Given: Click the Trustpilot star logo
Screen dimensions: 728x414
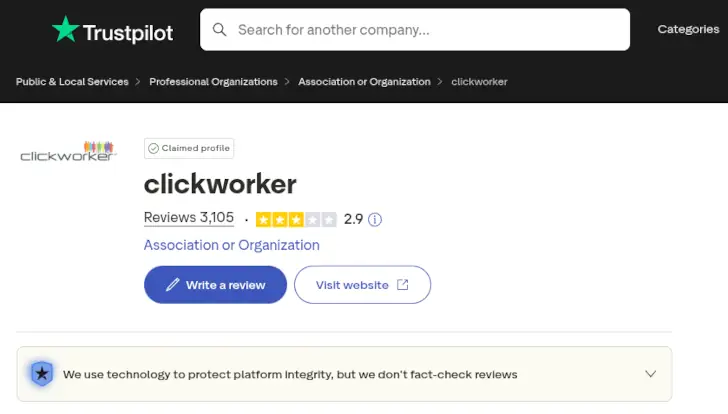Looking at the screenshot, I should (x=65, y=29).
